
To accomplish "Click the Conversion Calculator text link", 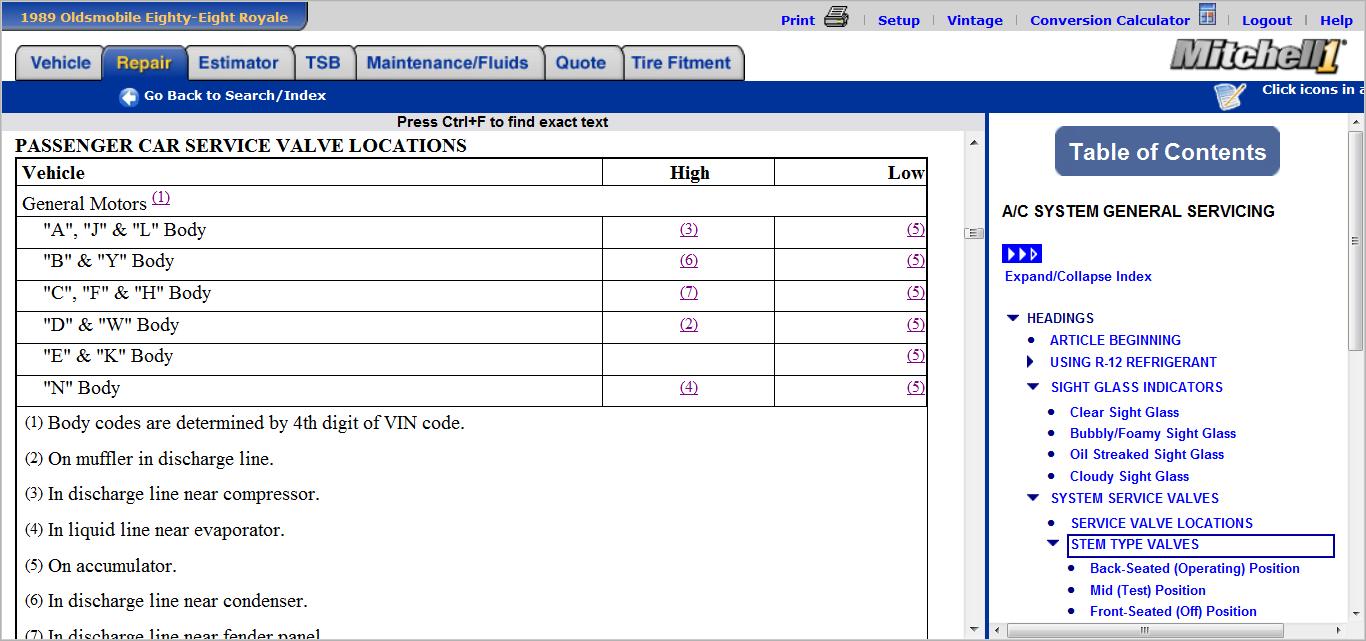I will pyautogui.click(x=1110, y=20).
